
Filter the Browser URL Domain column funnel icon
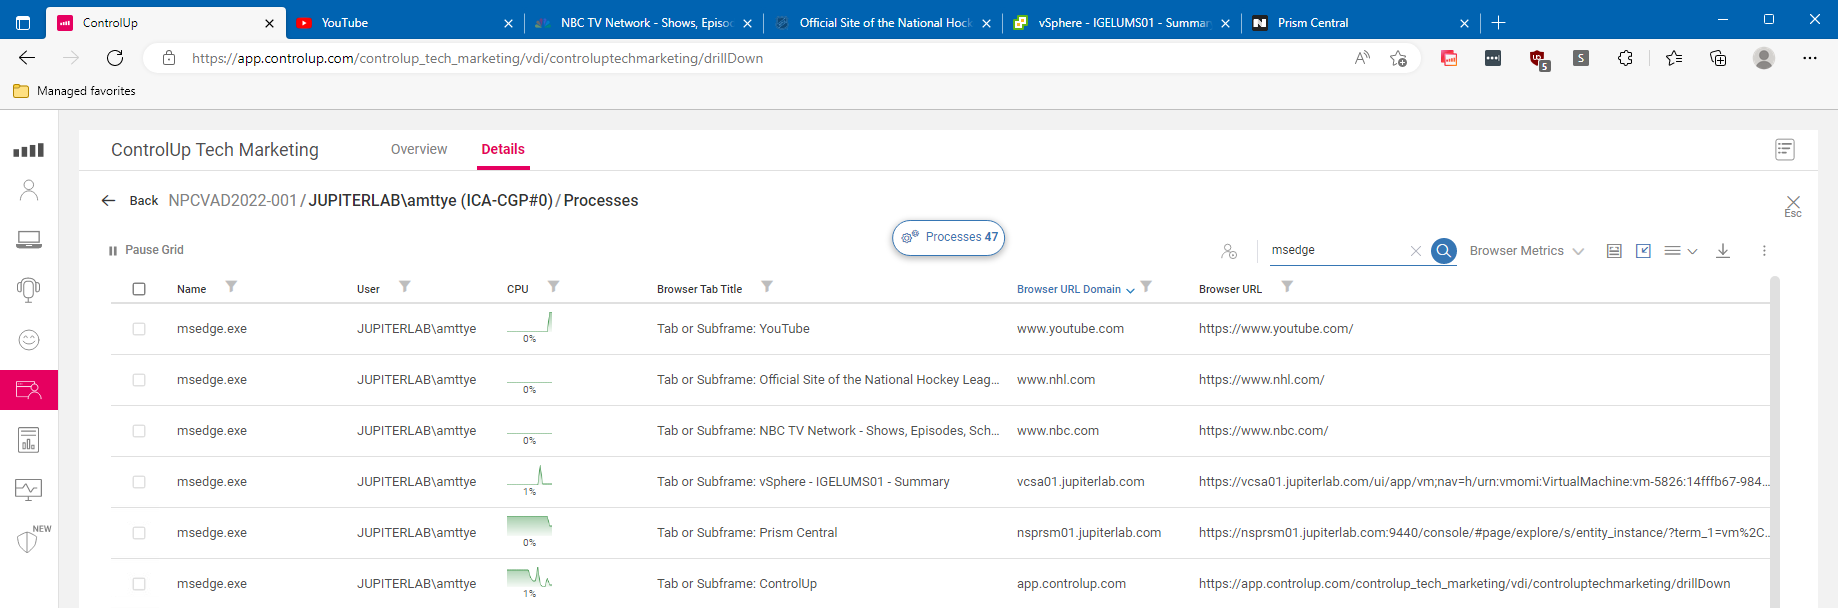(x=1146, y=287)
